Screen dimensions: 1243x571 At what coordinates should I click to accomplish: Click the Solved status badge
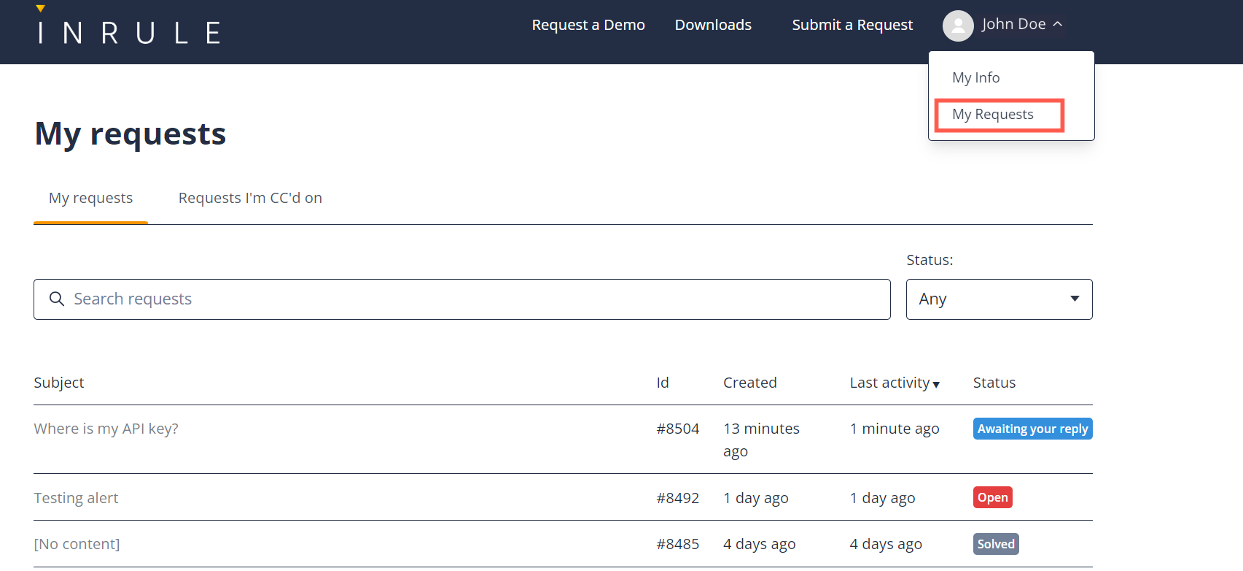click(995, 544)
